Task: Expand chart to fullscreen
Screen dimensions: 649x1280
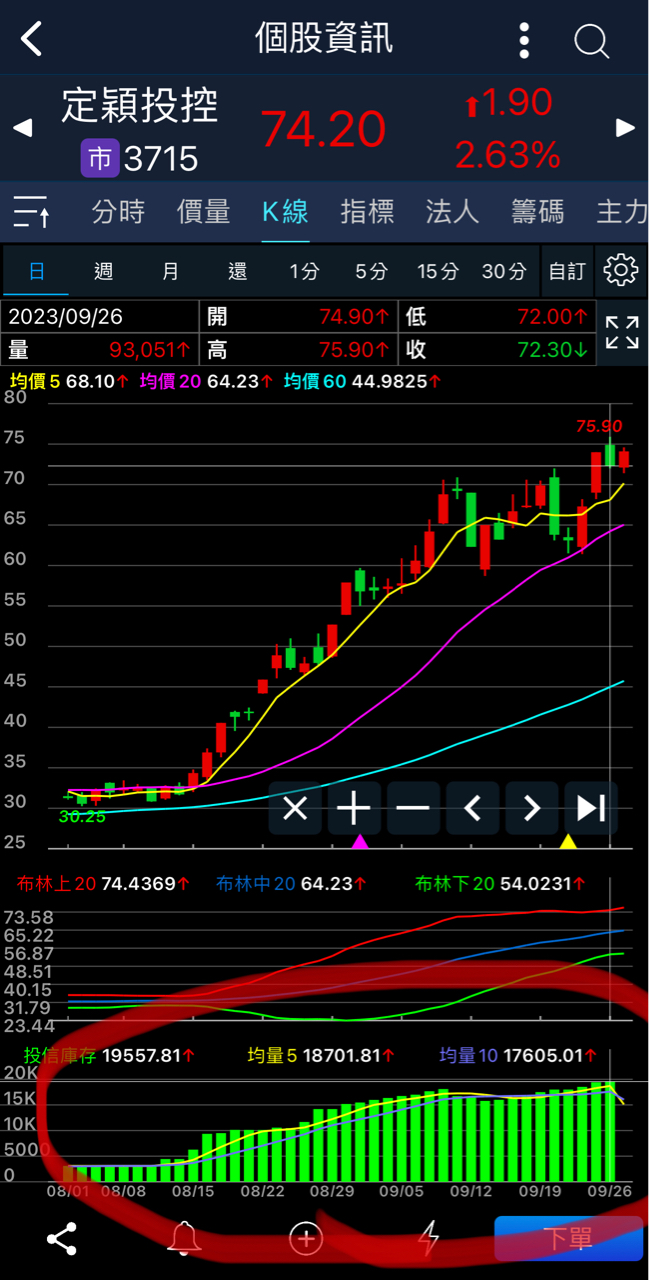Action: 621,332
